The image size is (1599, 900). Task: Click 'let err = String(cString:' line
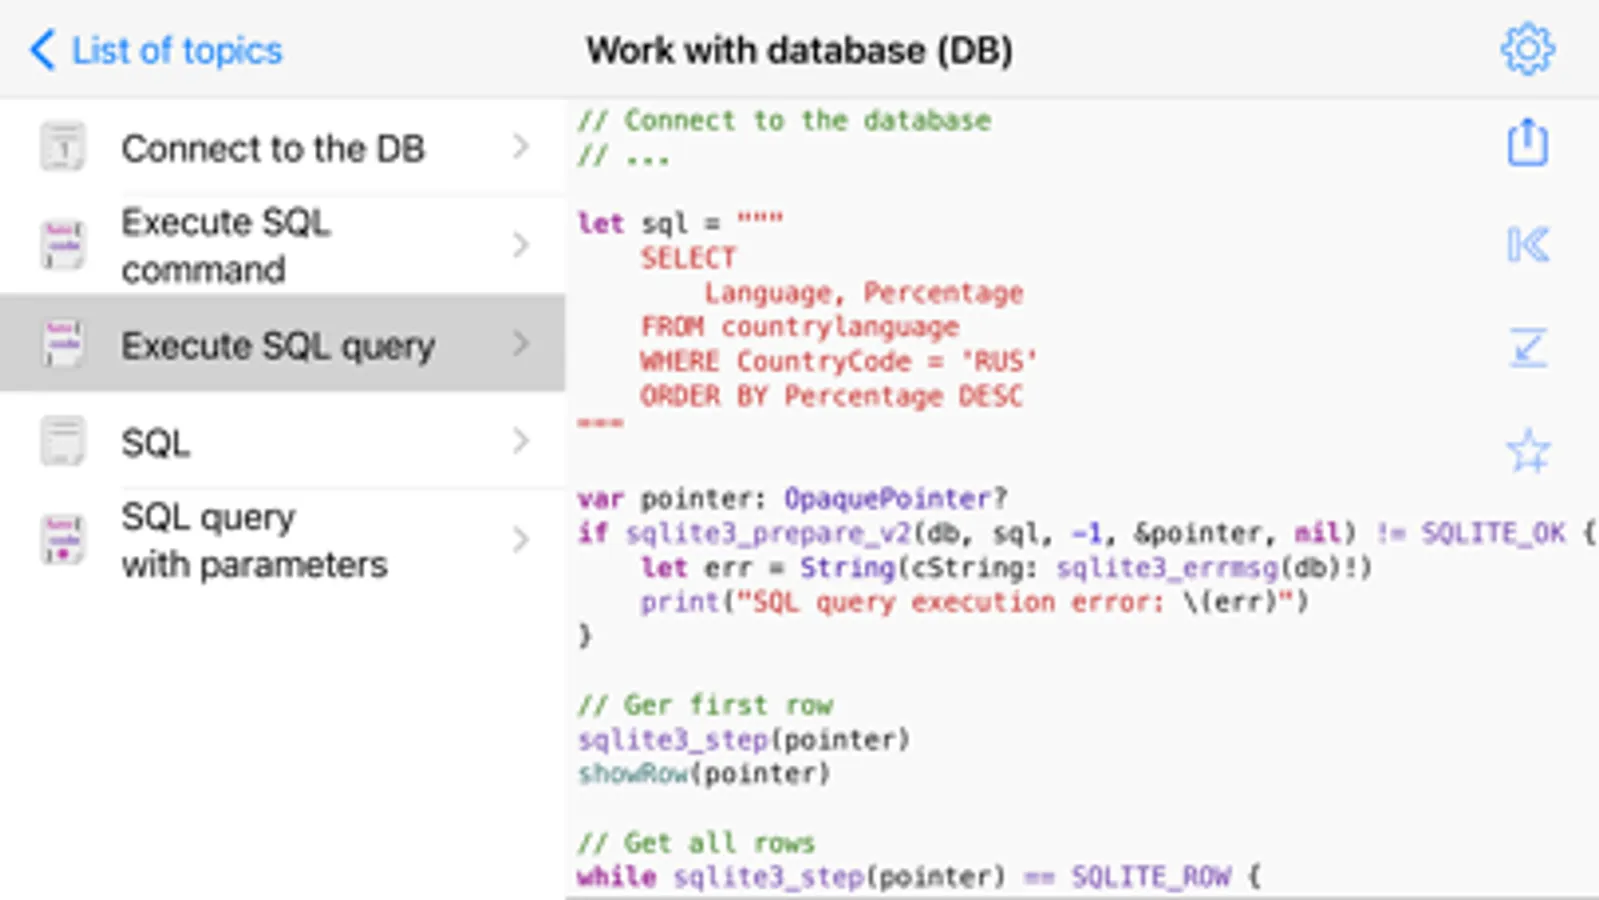click(x=1006, y=567)
